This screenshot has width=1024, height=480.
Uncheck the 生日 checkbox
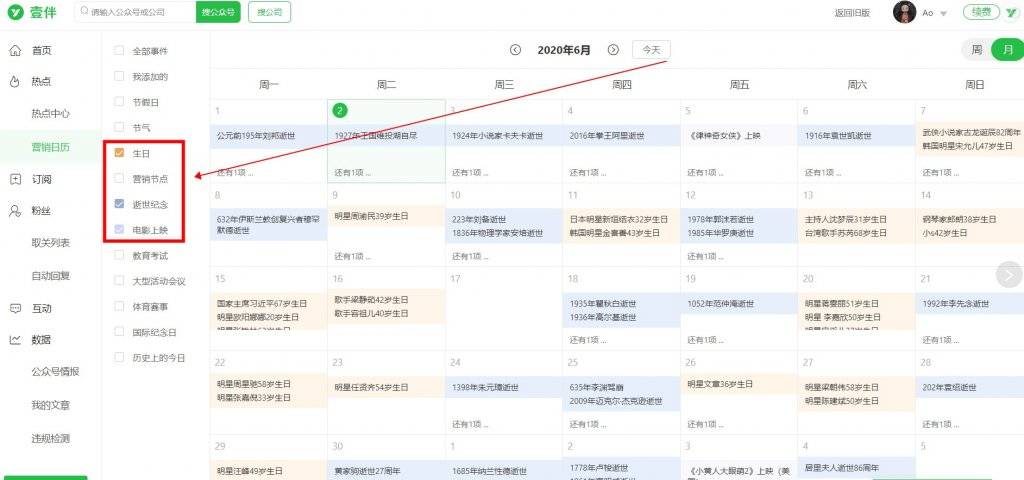pyautogui.click(x=120, y=153)
